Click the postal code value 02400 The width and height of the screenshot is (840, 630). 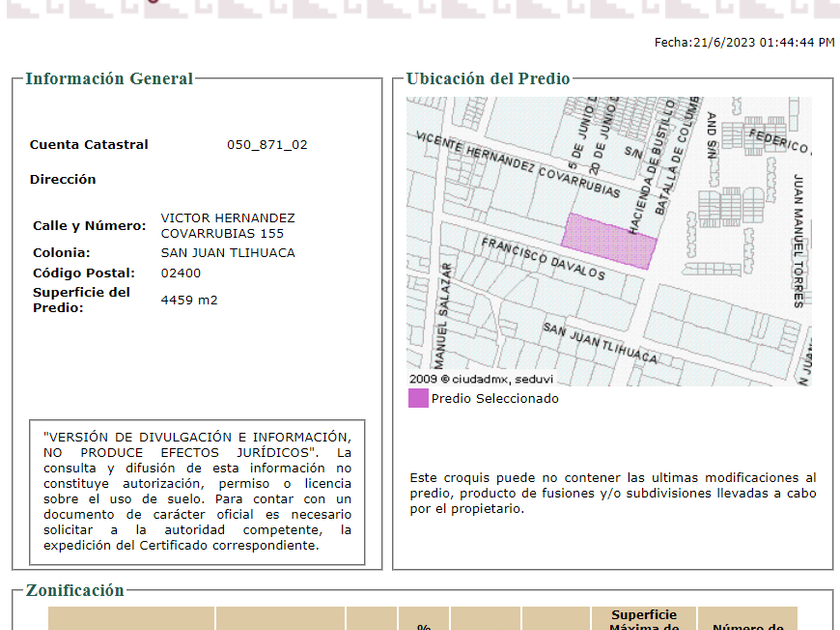(181, 273)
